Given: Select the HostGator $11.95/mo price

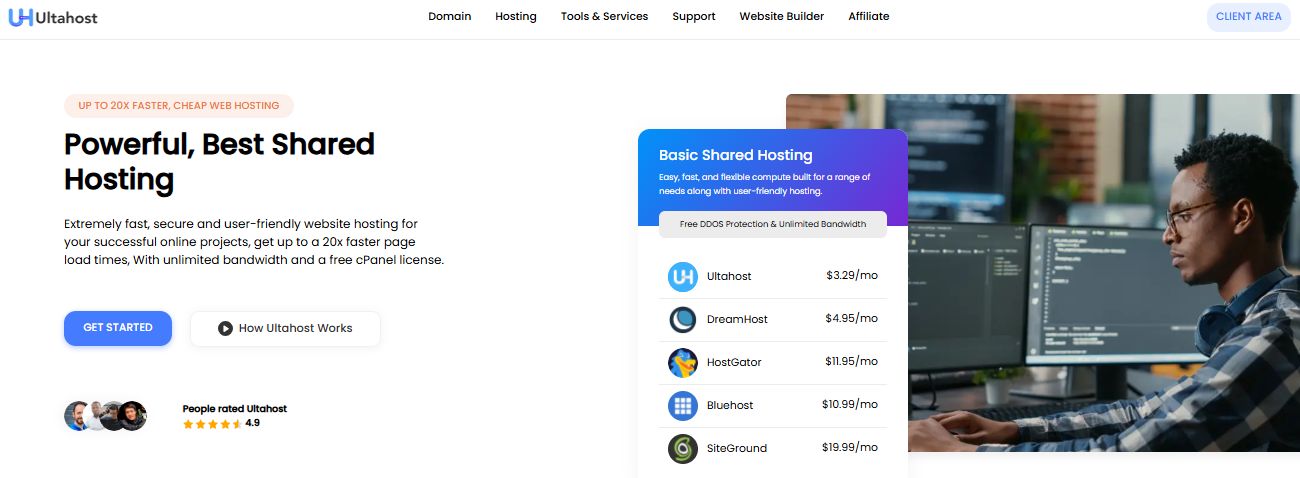Looking at the screenshot, I should (852, 361).
